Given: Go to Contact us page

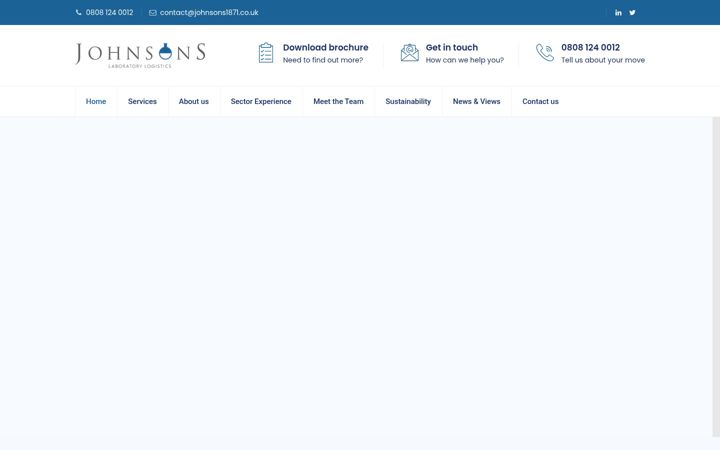Looking at the screenshot, I should (540, 101).
